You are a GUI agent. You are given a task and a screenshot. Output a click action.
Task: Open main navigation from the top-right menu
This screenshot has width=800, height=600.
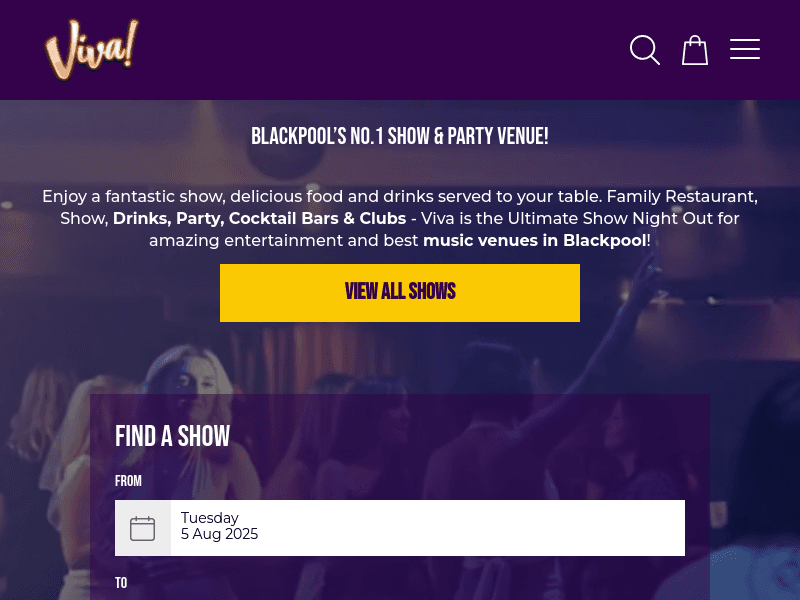[745, 49]
